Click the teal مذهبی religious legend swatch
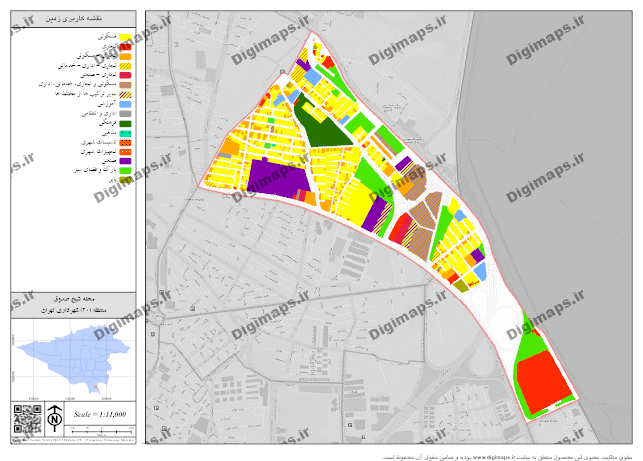The height and width of the screenshot is (461, 643). coord(125,133)
